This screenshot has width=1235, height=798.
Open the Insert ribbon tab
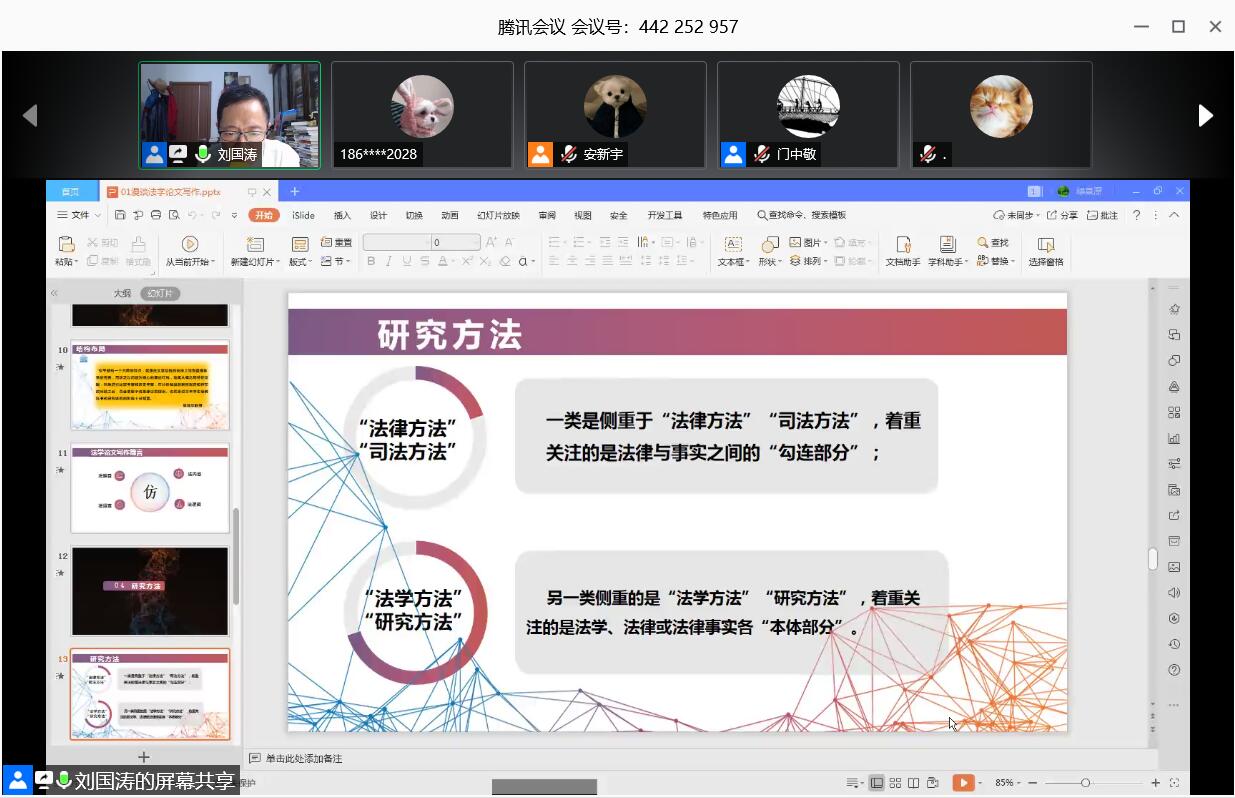pos(342,215)
